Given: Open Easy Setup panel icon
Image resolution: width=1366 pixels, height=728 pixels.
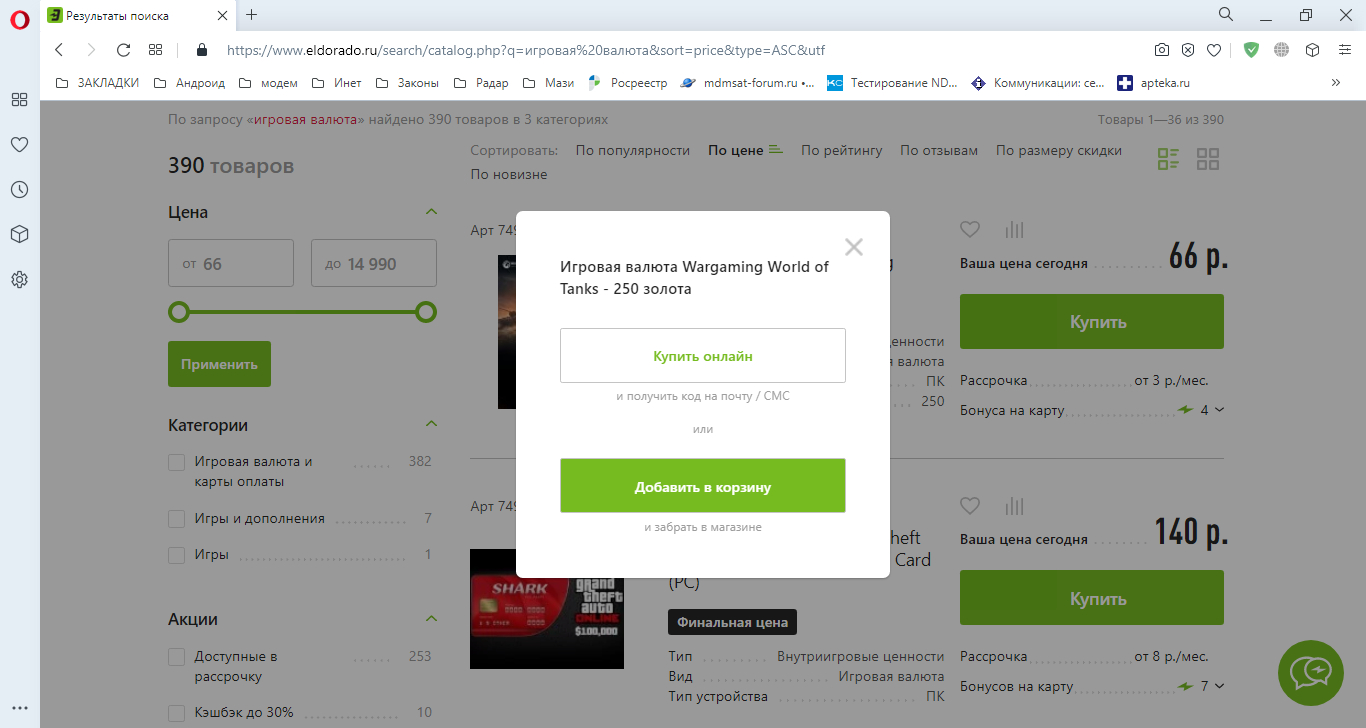Looking at the screenshot, I should pos(1344,50).
